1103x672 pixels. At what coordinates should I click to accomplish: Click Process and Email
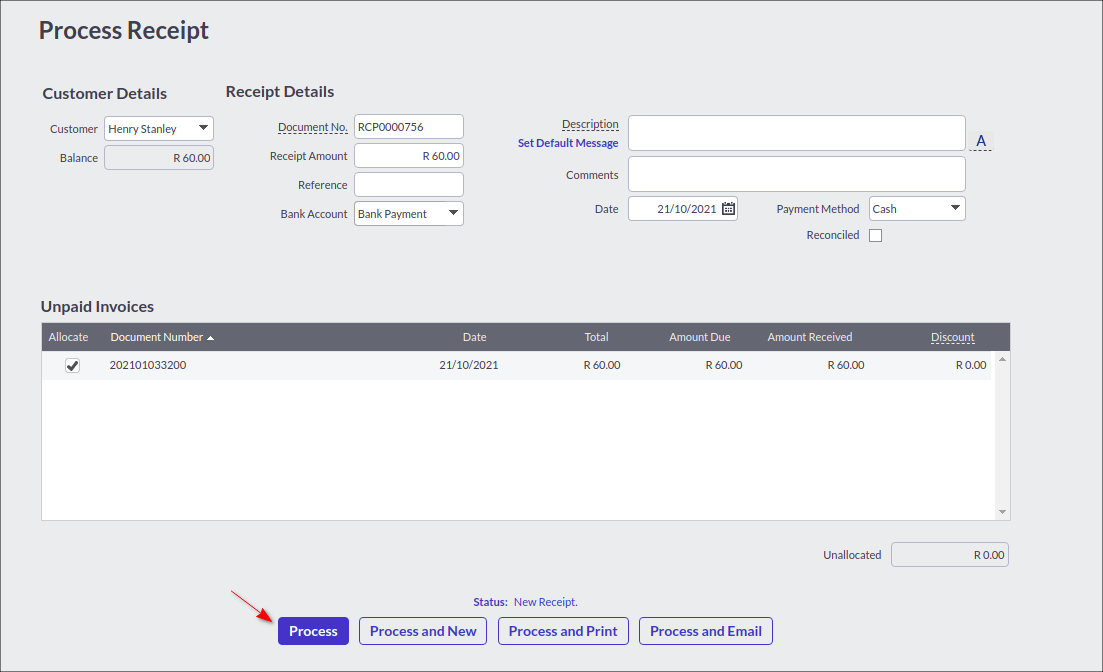click(x=705, y=631)
